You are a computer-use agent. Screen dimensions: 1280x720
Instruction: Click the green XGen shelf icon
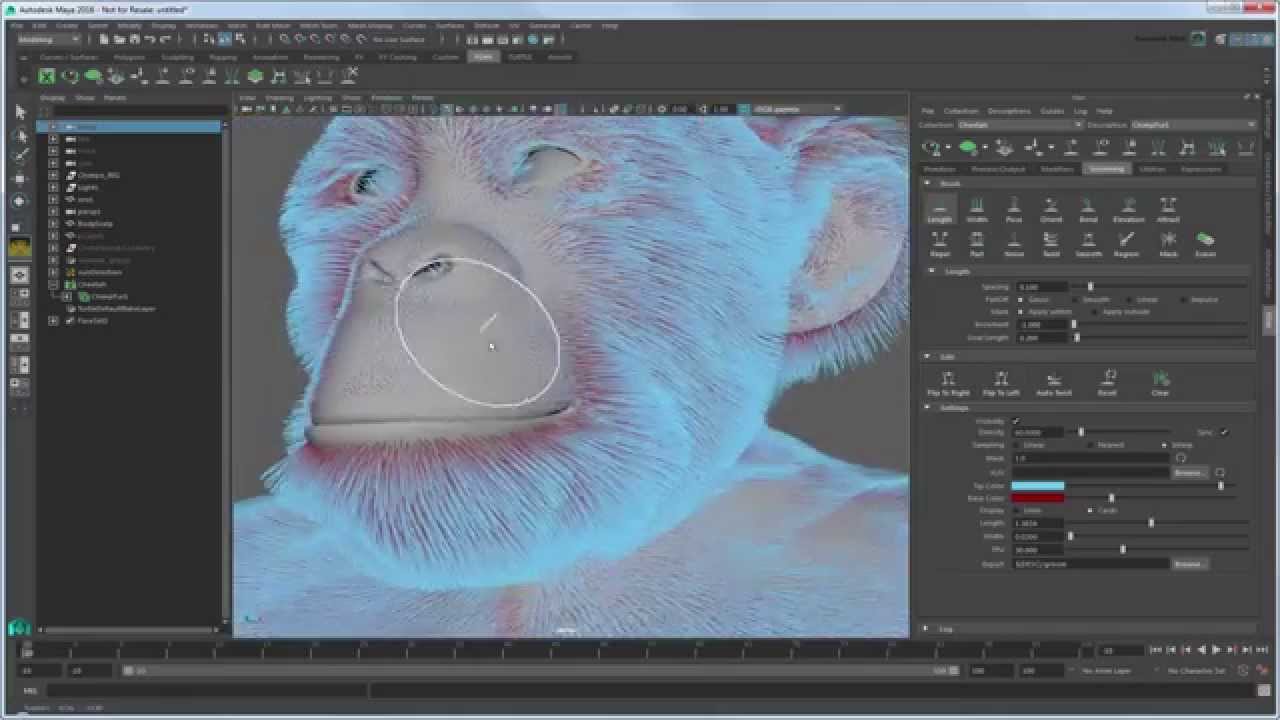point(47,76)
